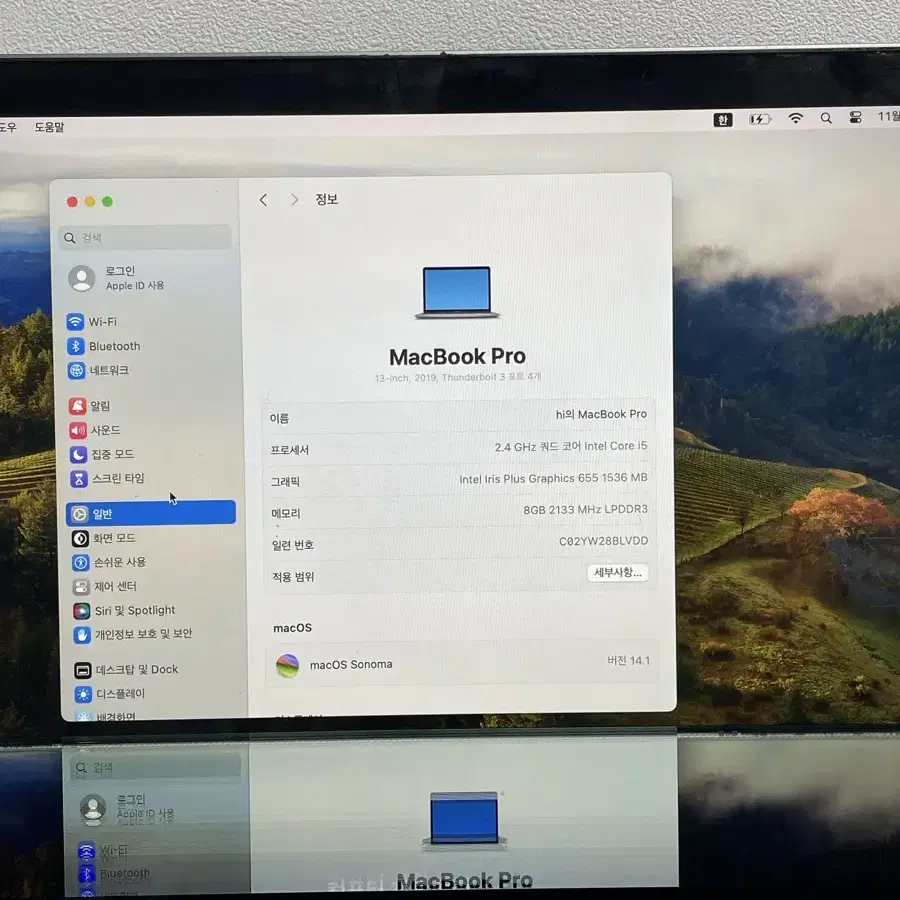Viewport: 900px width, 900px height.
Task: Open Spotlight search icon in menu bar
Action: (826, 118)
